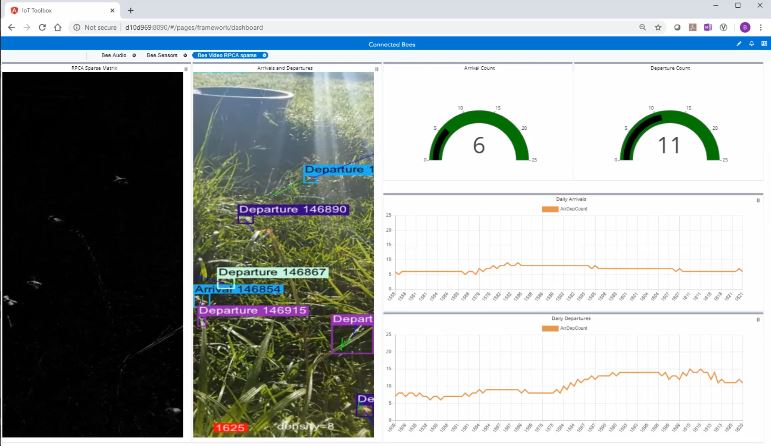Image resolution: width=771 pixels, height=446 pixels.
Task: Switch to the Bee Sensors tab
Action: click(162, 55)
